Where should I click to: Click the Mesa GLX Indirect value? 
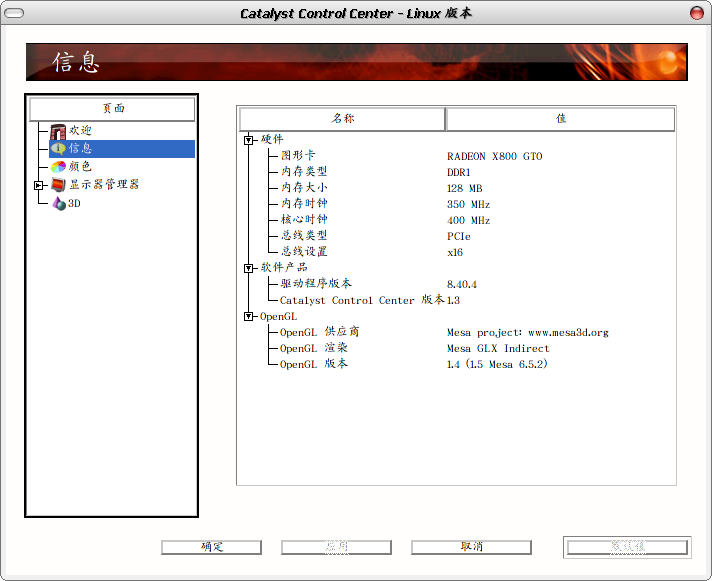click(x=498, y=349)
